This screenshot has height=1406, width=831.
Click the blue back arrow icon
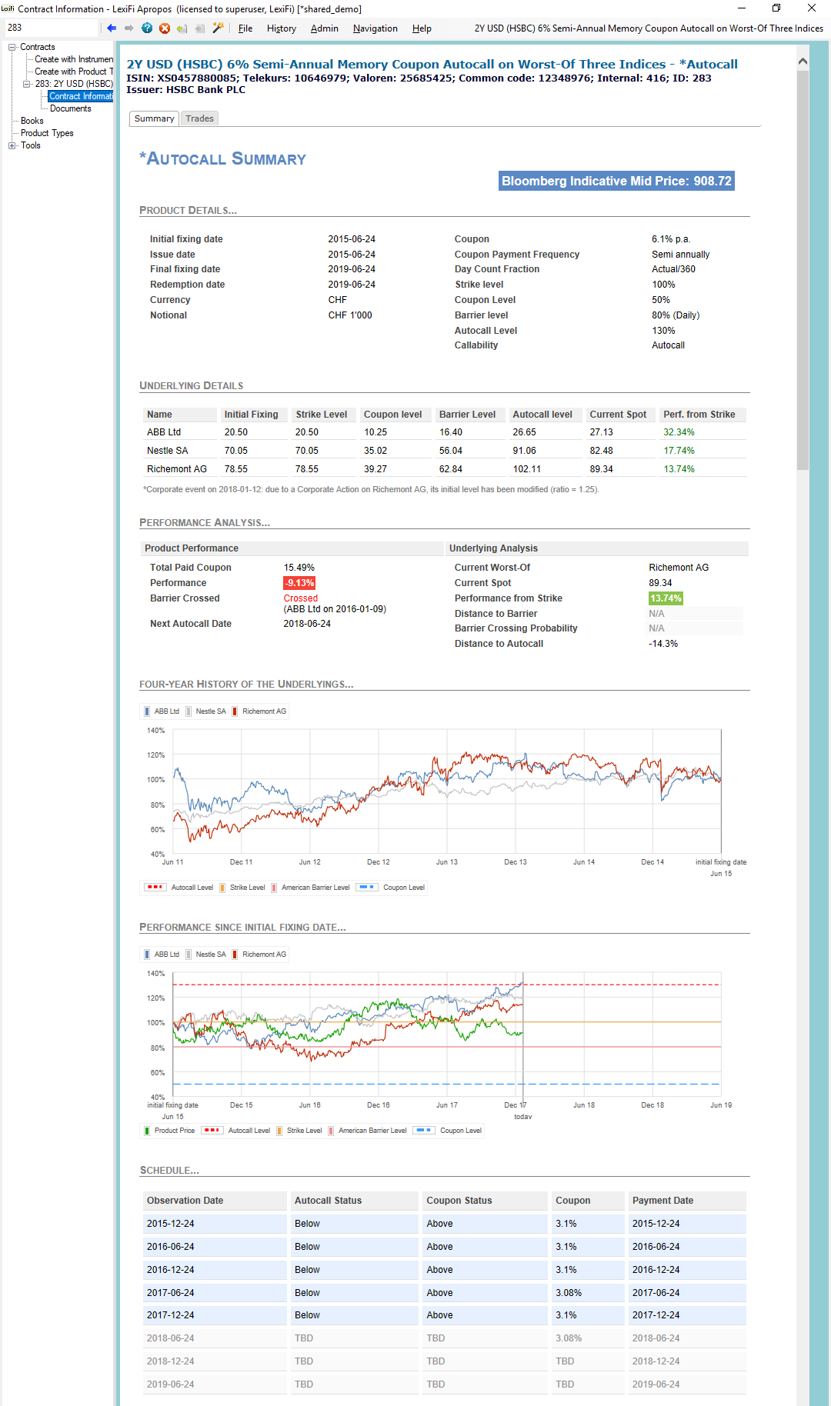[112, 28]
